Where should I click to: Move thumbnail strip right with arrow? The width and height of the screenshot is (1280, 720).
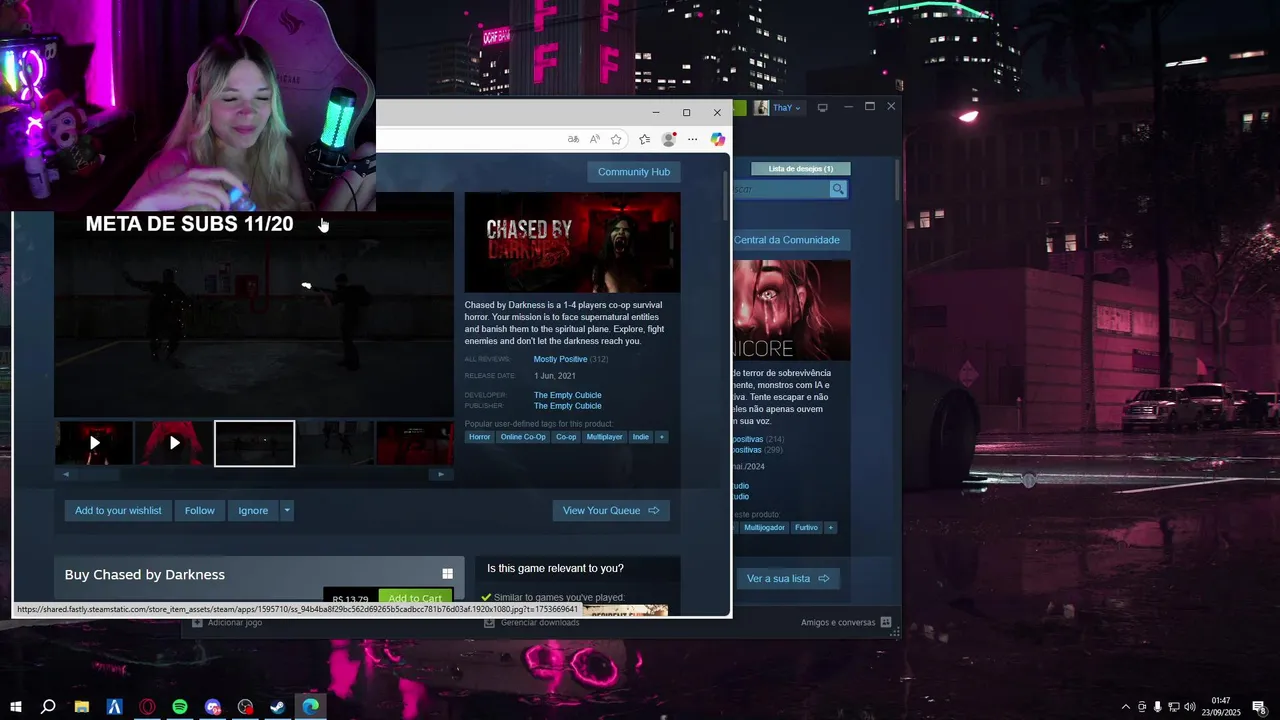coord(441,474)
